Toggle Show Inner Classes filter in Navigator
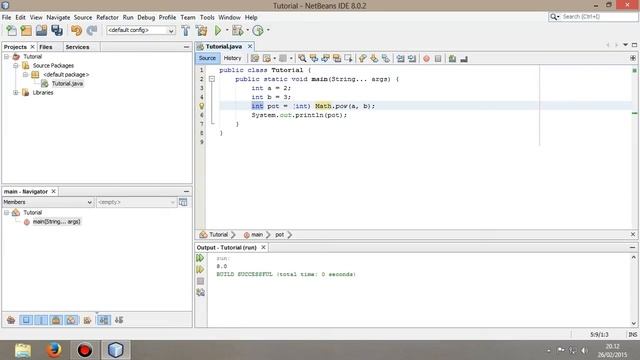640x360 pixels. pos(71,320)
